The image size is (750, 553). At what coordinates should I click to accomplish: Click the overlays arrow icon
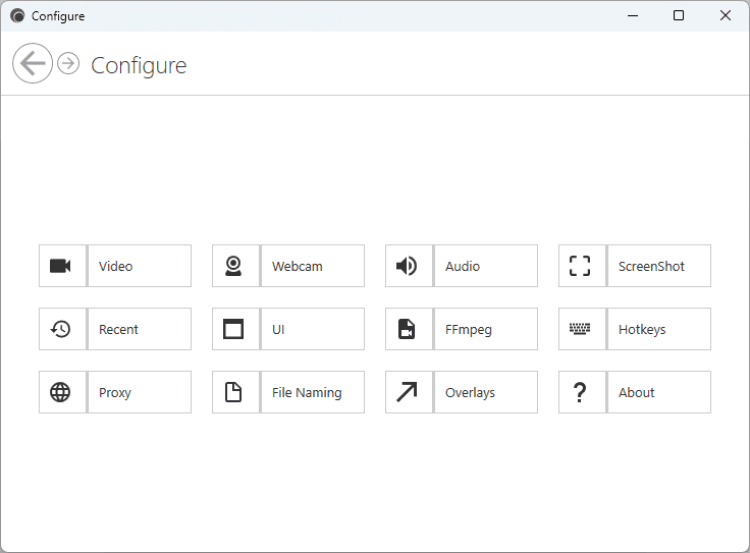pyautogui.click(x=407, y=392)
